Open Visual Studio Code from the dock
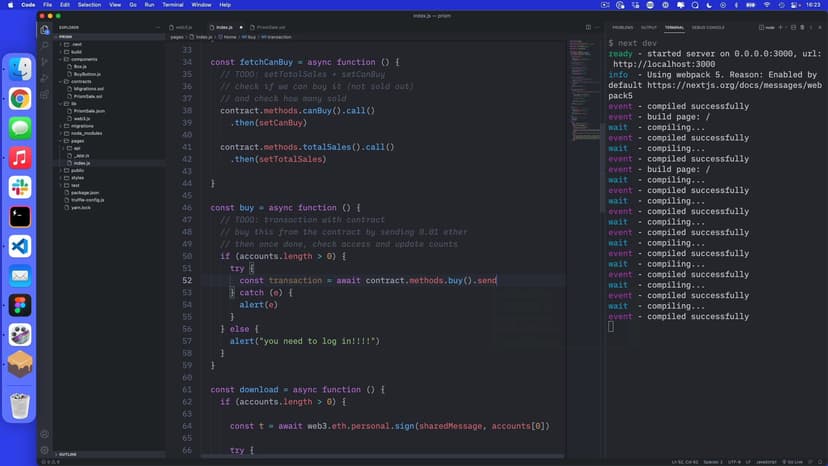Screen dimensions: 828x466 [x=20, y=246]
